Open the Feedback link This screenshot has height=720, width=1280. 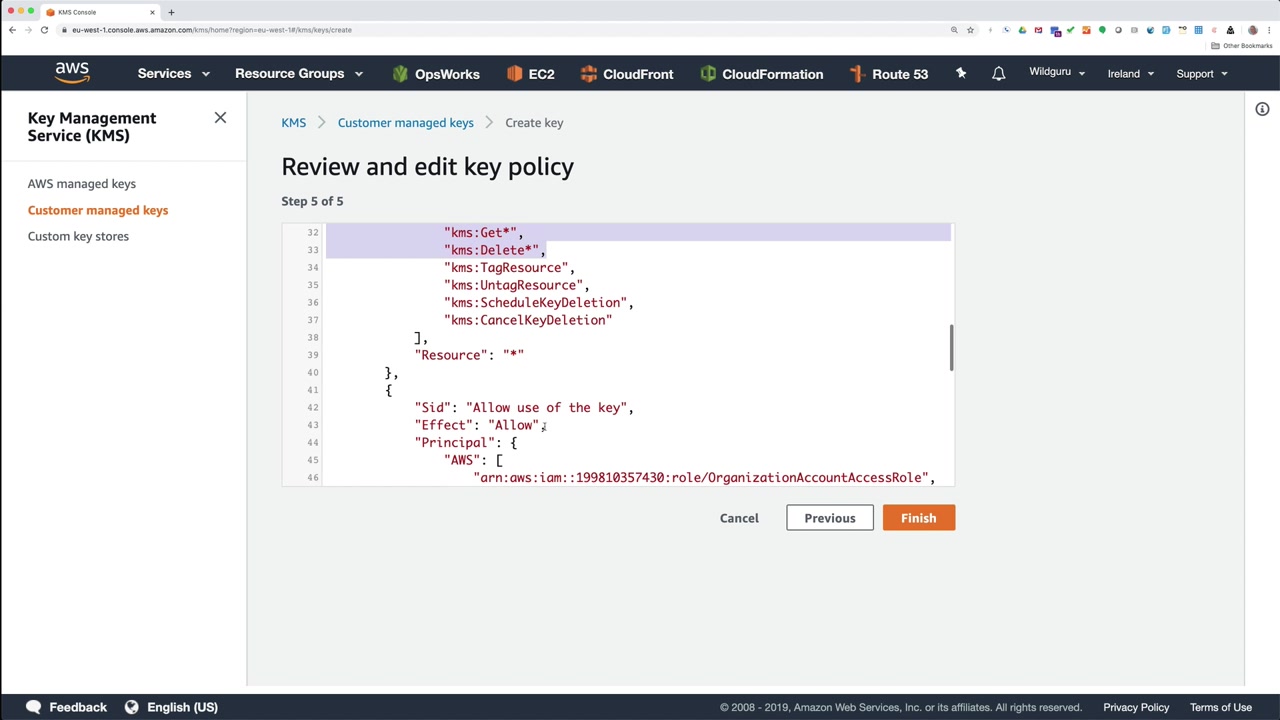point(78,707)
